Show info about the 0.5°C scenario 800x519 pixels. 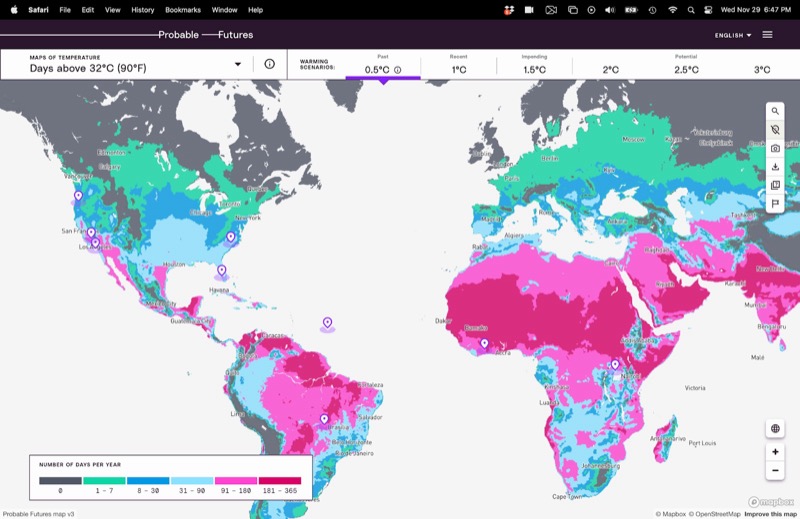pyautogui.click(x=397, y=70)
